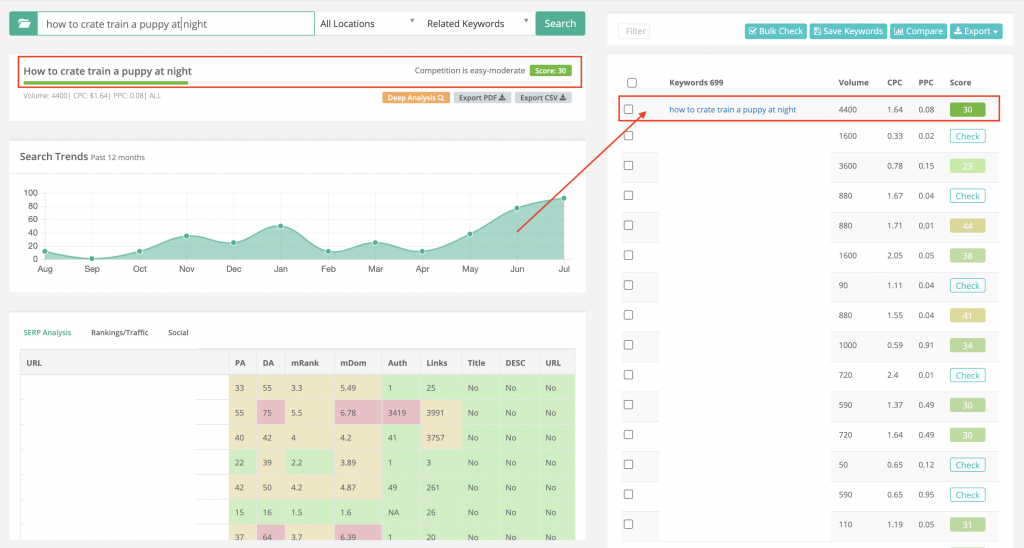
Task: Click Check button in the row with CPC 2.4
Action: (967, 376)
